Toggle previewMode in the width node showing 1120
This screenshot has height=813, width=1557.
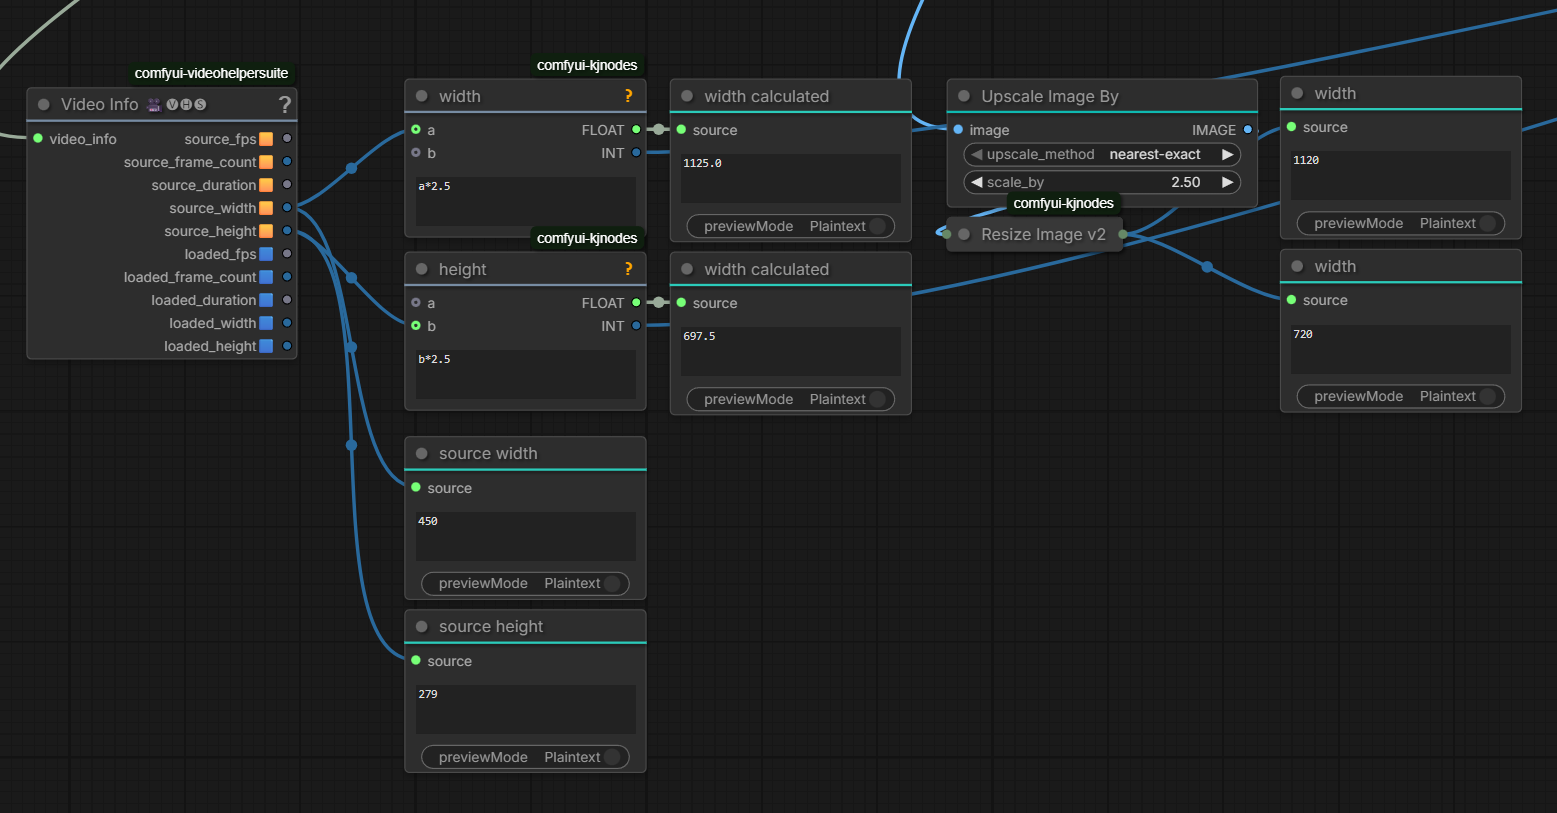[x=1400, y=223]
